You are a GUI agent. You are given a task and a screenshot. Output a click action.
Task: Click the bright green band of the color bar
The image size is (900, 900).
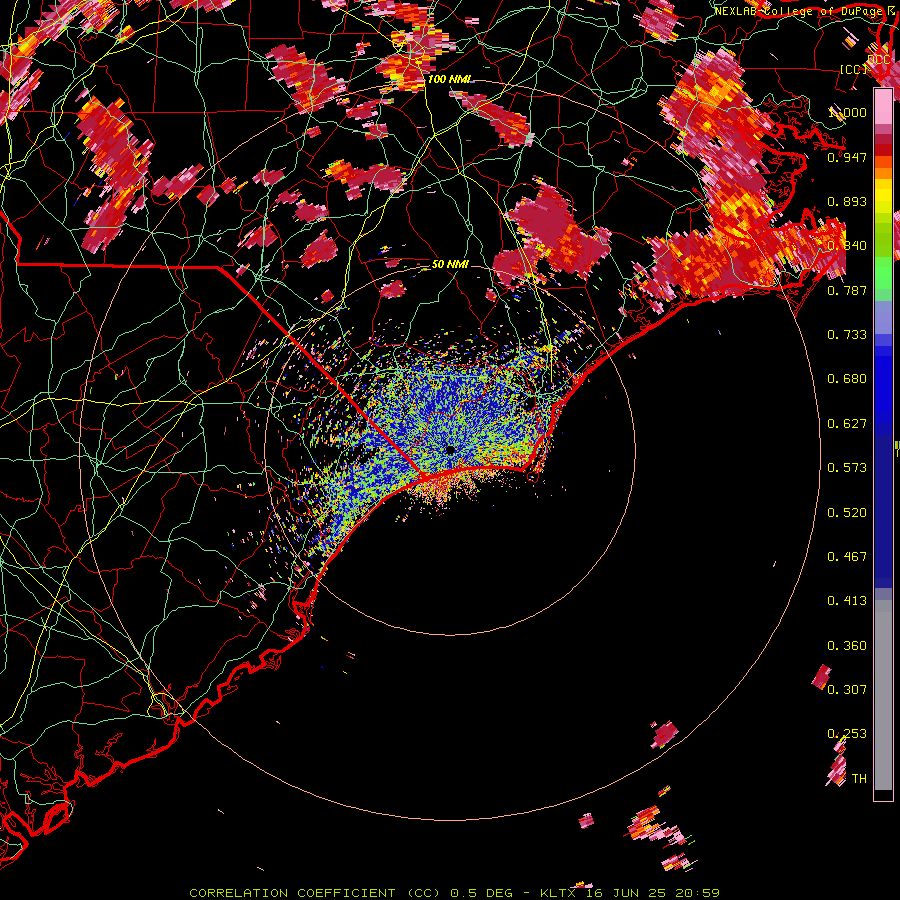click(883, 273)
